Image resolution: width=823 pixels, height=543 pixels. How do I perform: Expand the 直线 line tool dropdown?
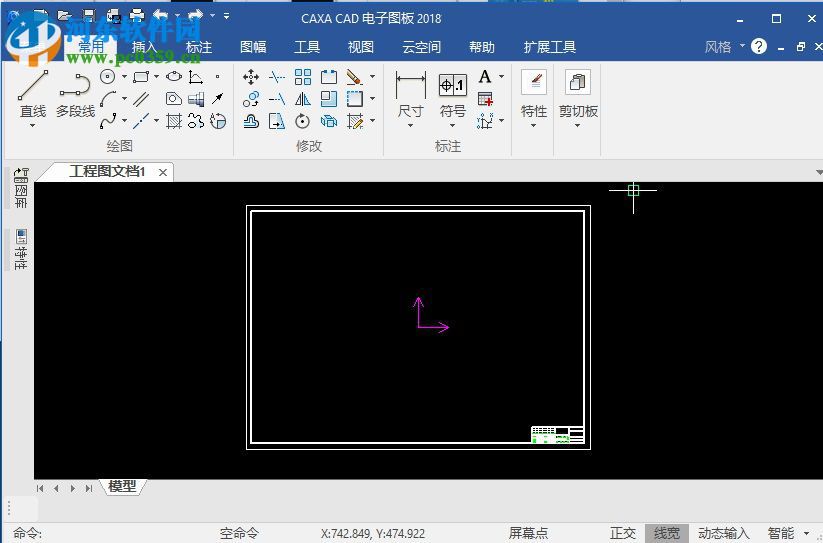click(x=33, y=125)
